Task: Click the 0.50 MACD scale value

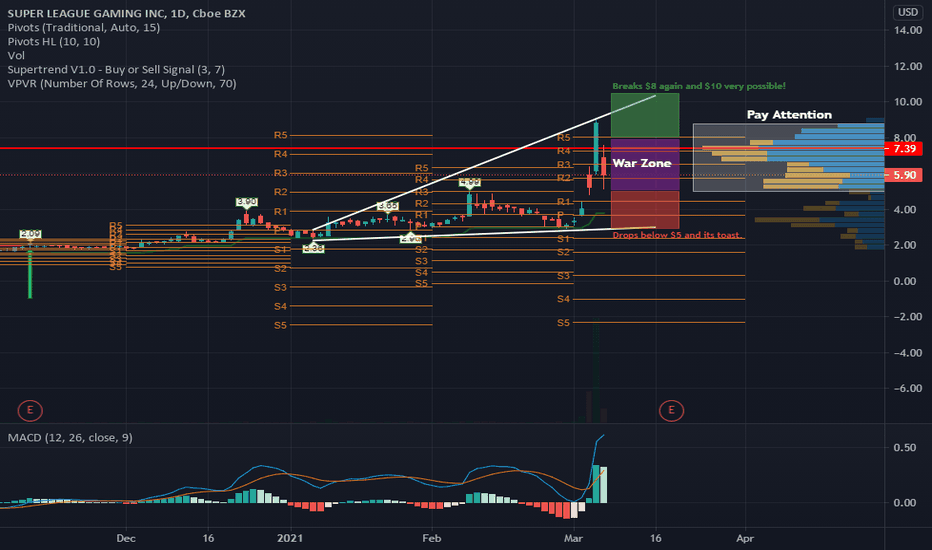Action: coord(905,447)
